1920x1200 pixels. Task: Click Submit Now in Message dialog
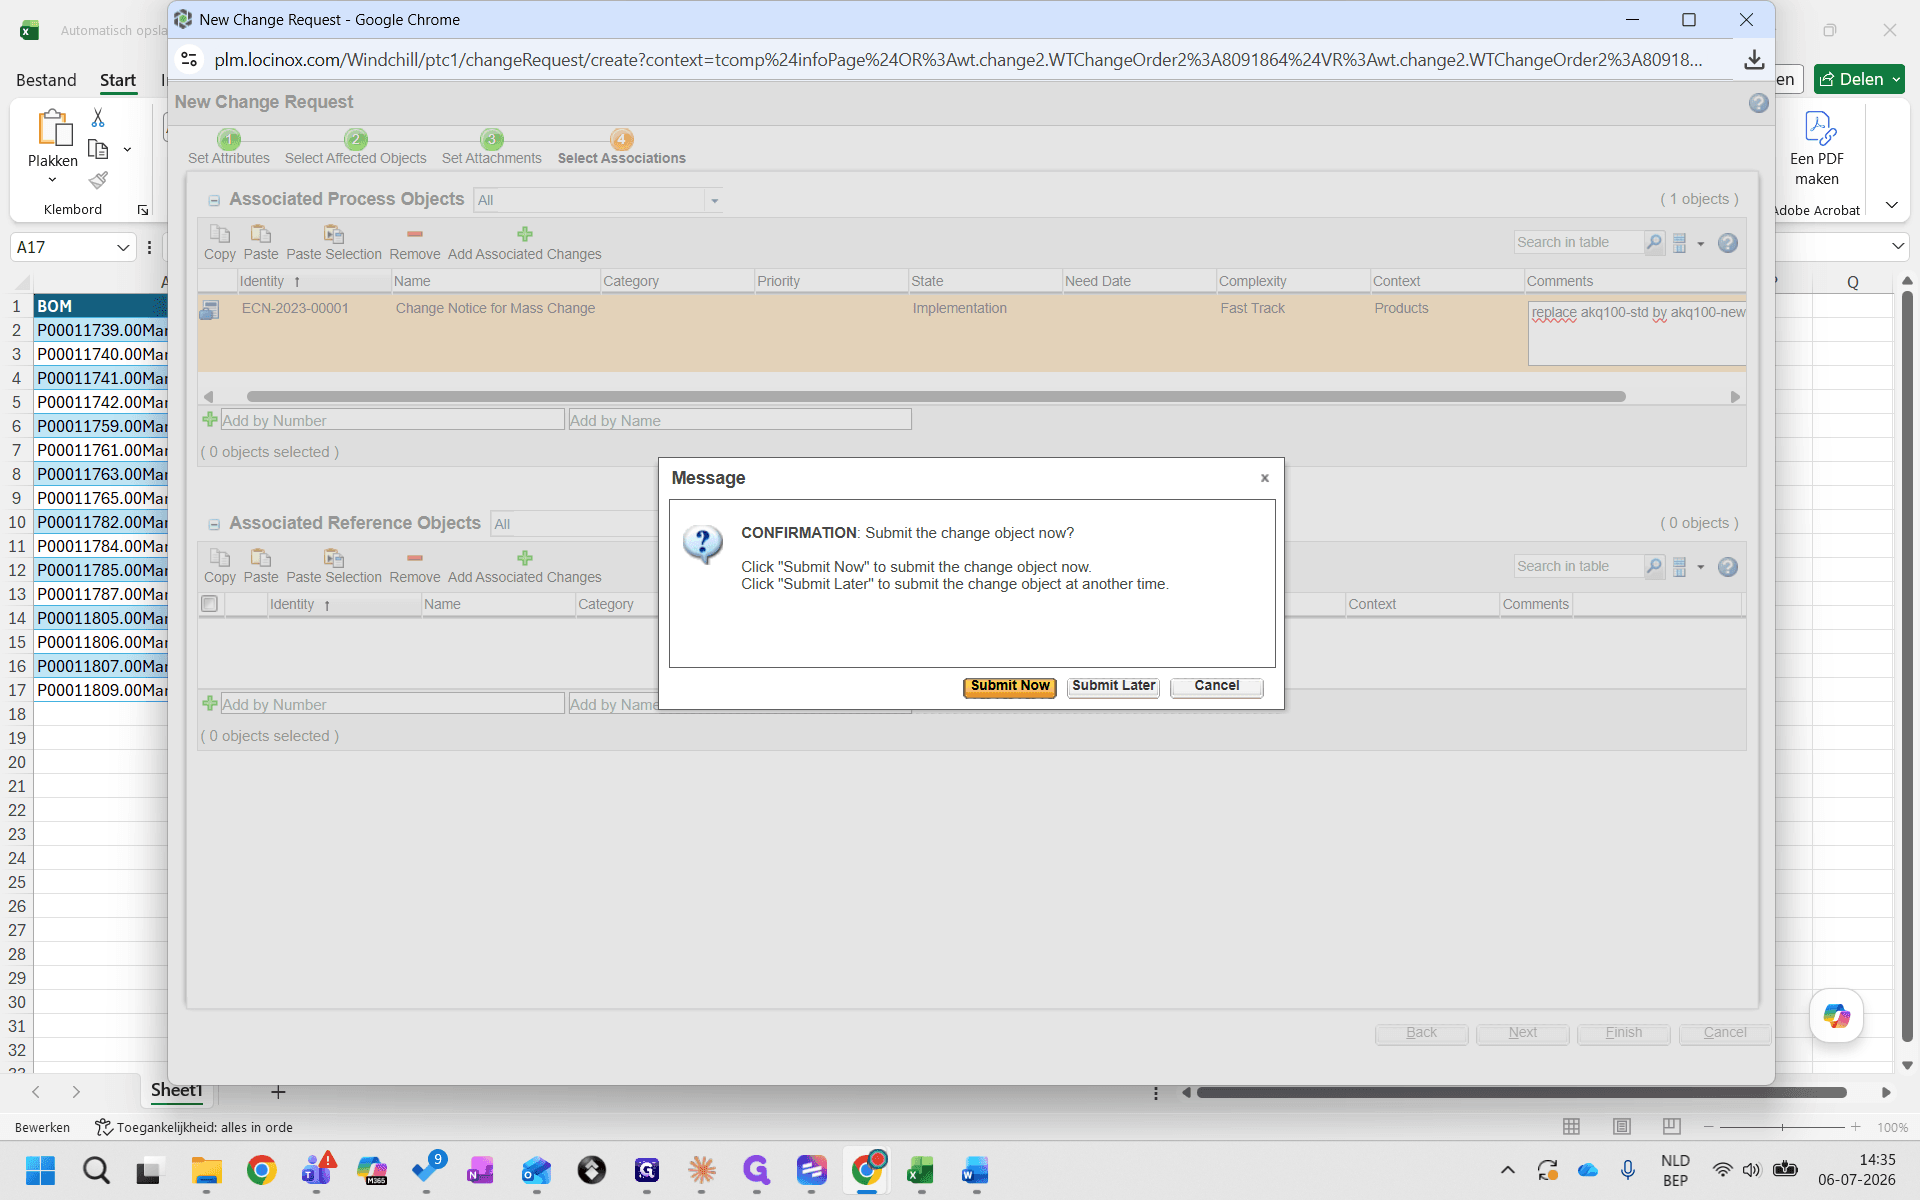coord(1010,686)
